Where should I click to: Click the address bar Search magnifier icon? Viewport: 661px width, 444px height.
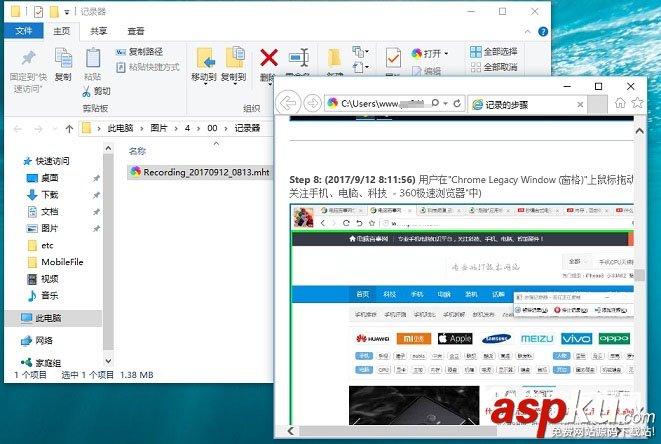point(435,103)
